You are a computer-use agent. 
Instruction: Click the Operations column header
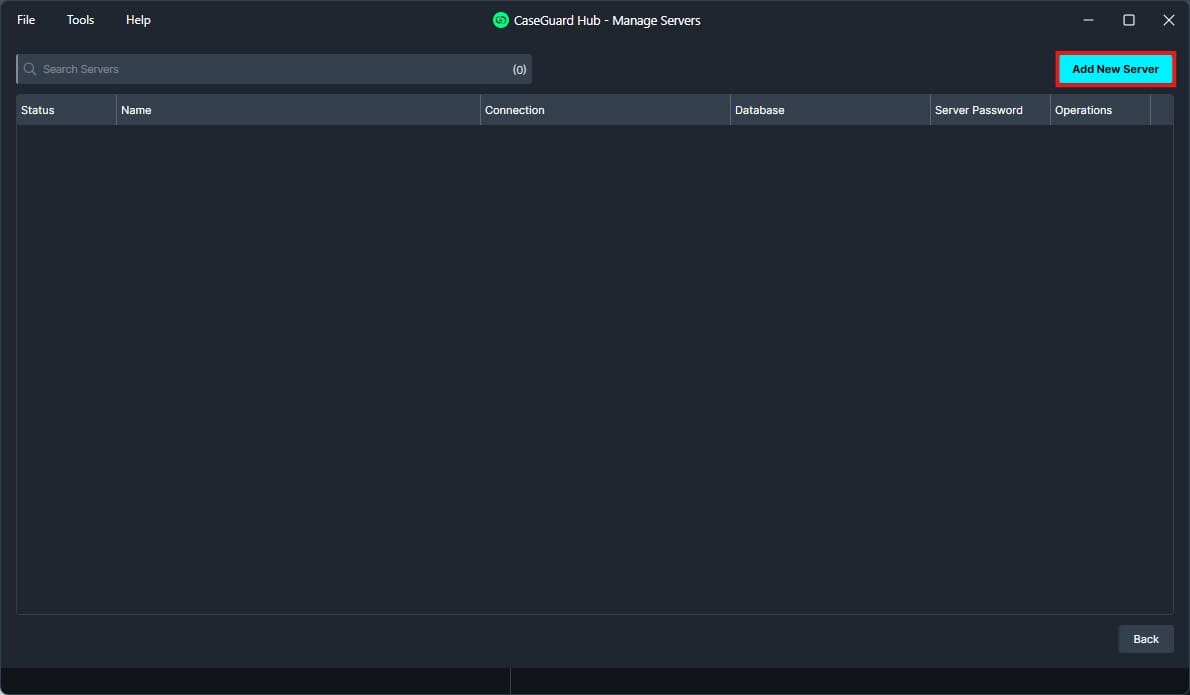click(x=1100, y=110)
